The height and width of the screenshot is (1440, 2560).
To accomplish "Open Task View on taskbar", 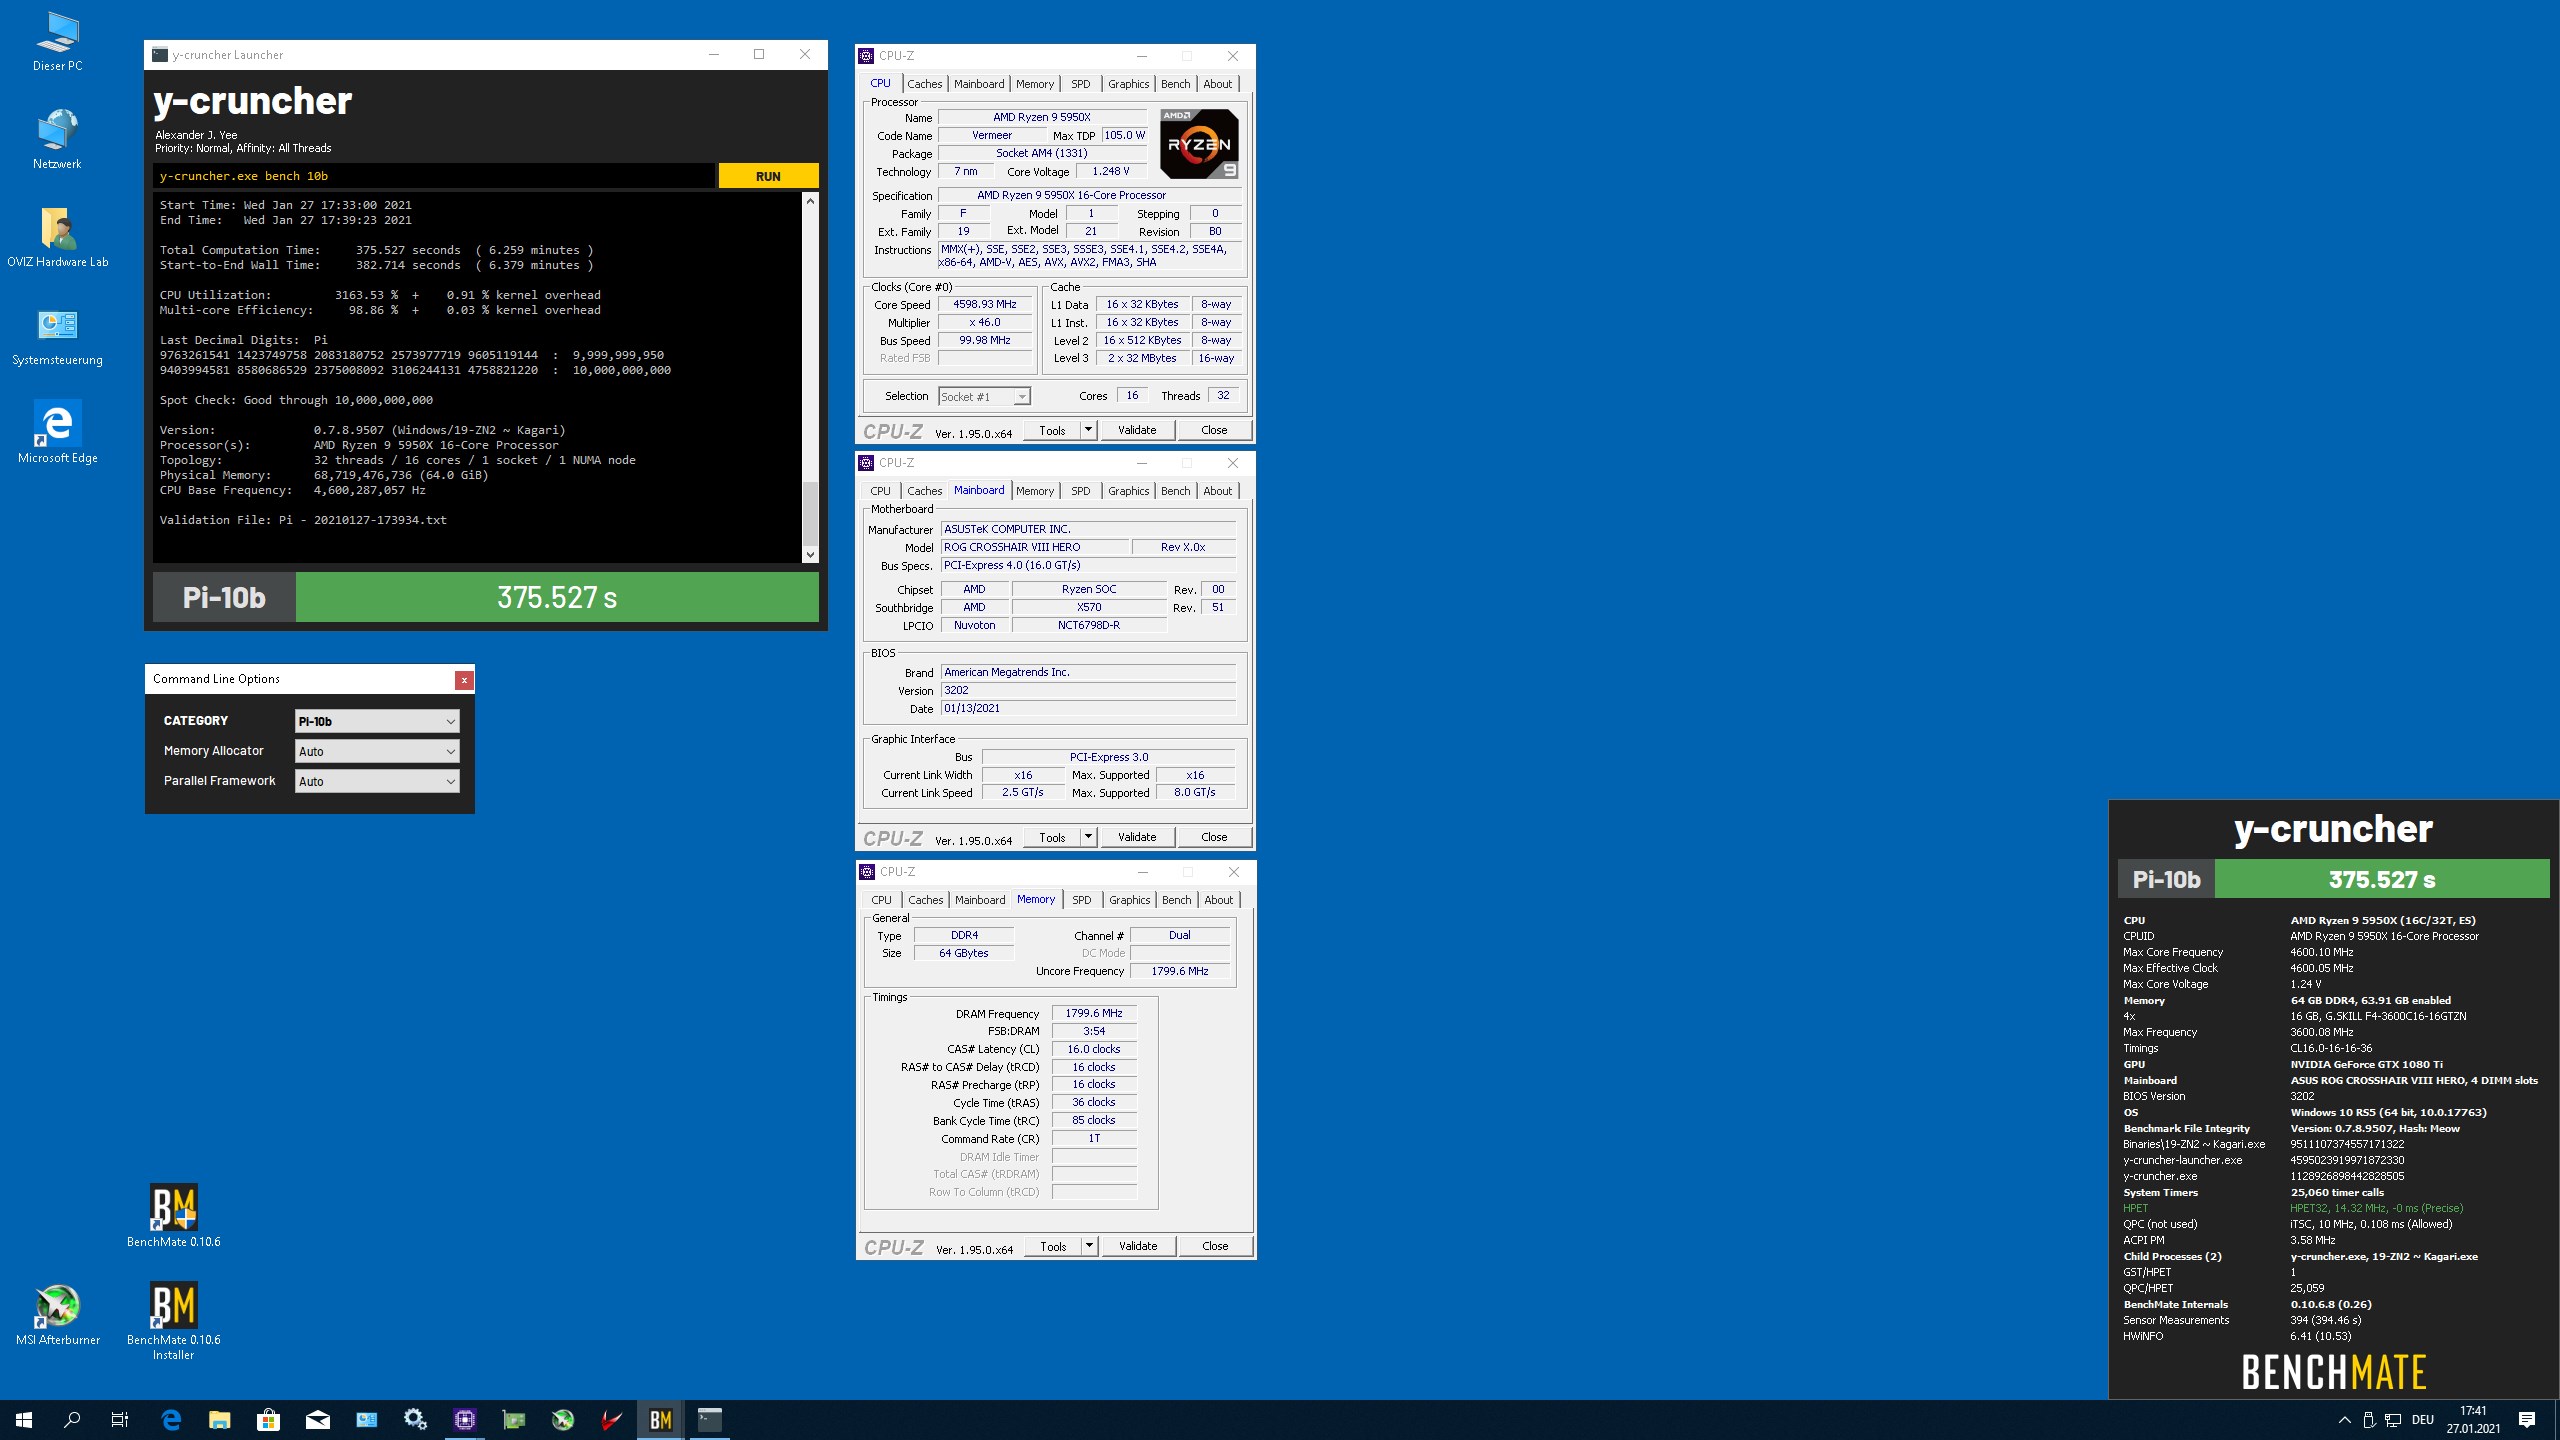I will pos(120,1420).
